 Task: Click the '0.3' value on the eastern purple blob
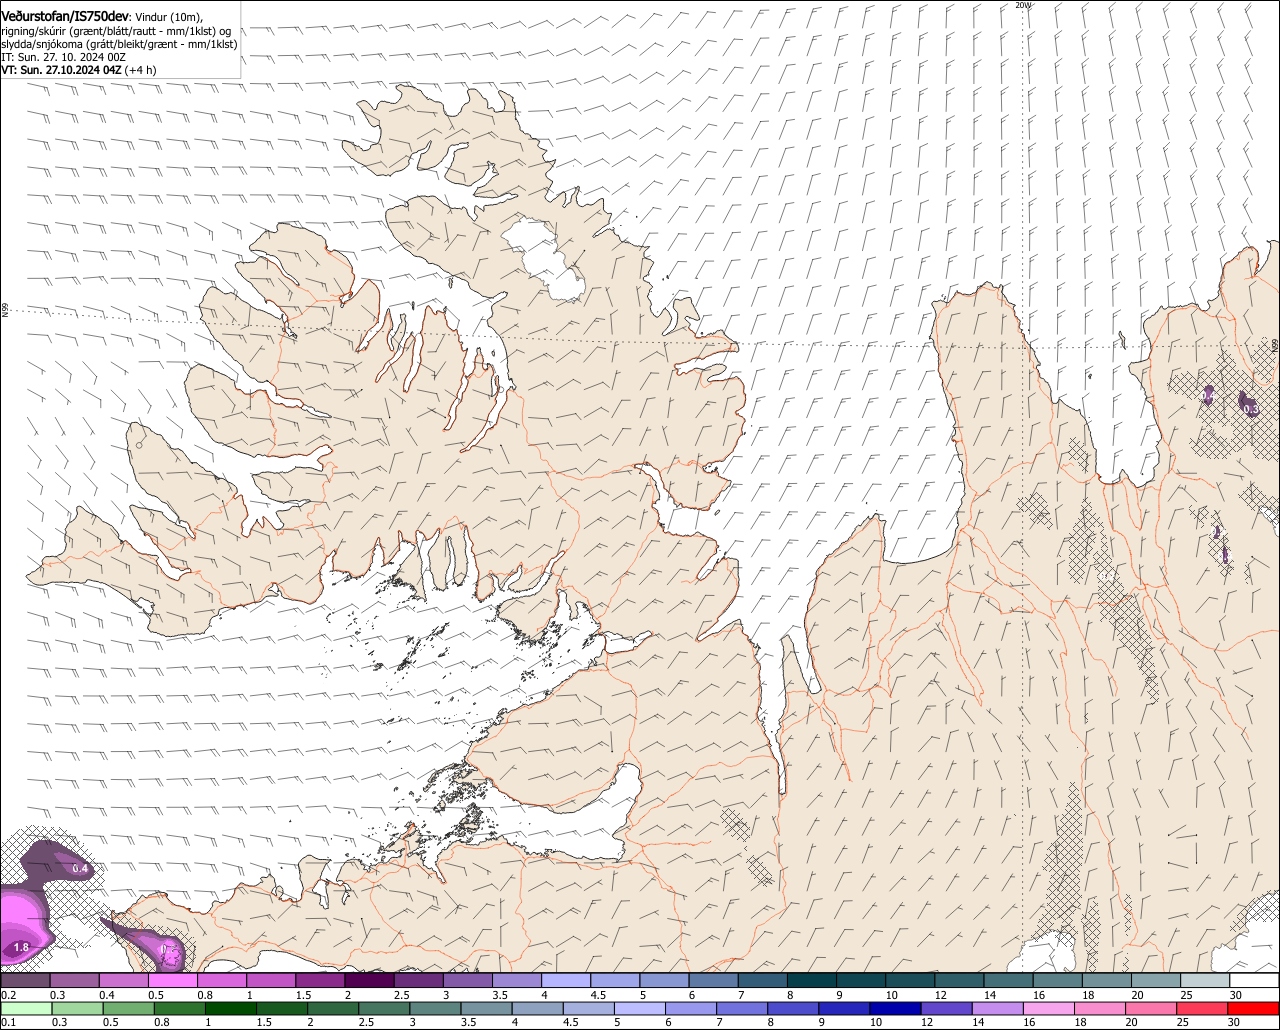point(1250,409)
